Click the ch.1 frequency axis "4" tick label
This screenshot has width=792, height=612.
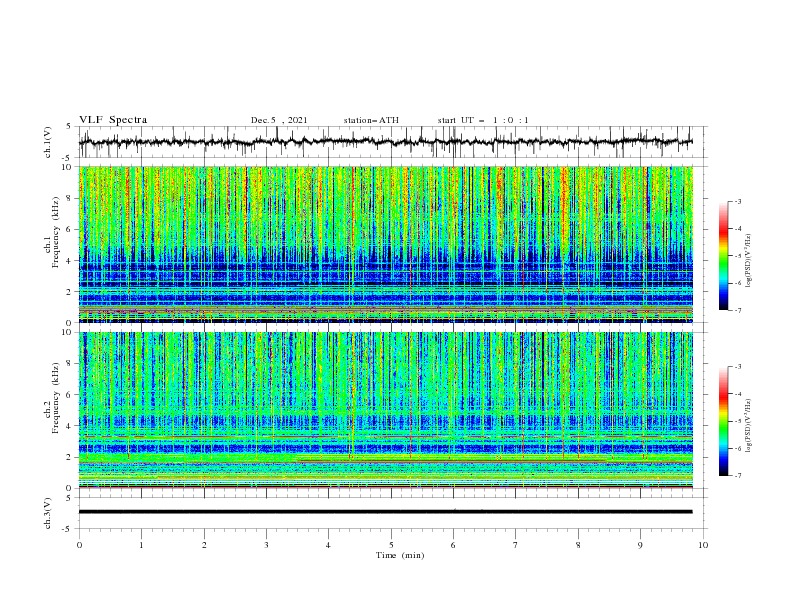(x=71, y=261)
